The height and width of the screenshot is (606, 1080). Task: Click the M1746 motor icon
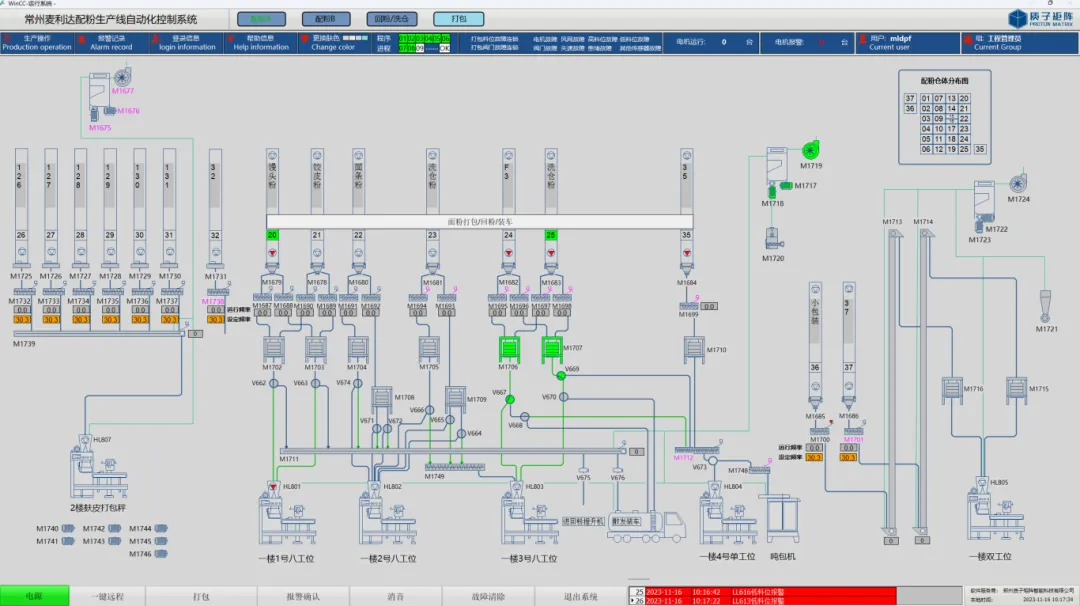[x=160, y=554]
